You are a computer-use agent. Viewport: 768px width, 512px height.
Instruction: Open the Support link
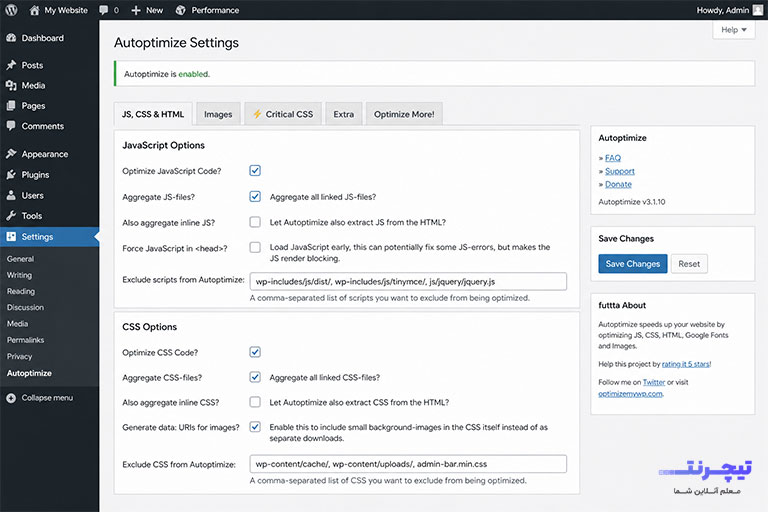(x=620, y=171)
